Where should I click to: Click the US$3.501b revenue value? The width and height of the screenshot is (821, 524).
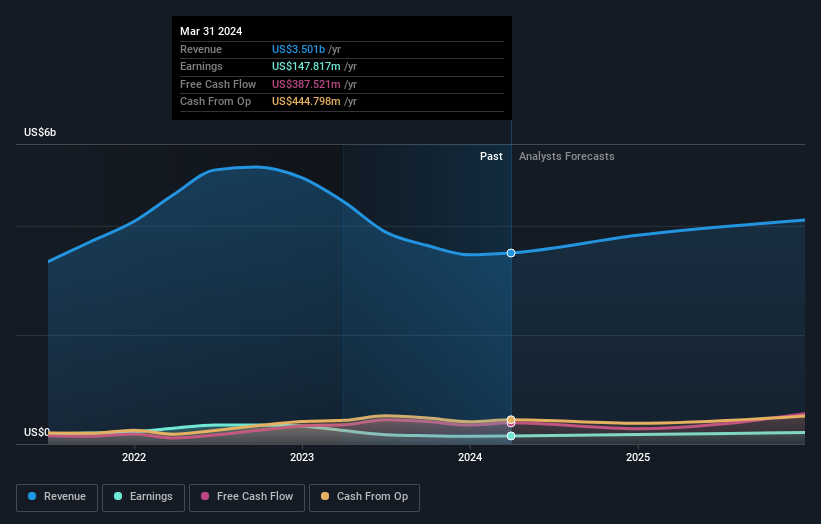coord(298,49)
